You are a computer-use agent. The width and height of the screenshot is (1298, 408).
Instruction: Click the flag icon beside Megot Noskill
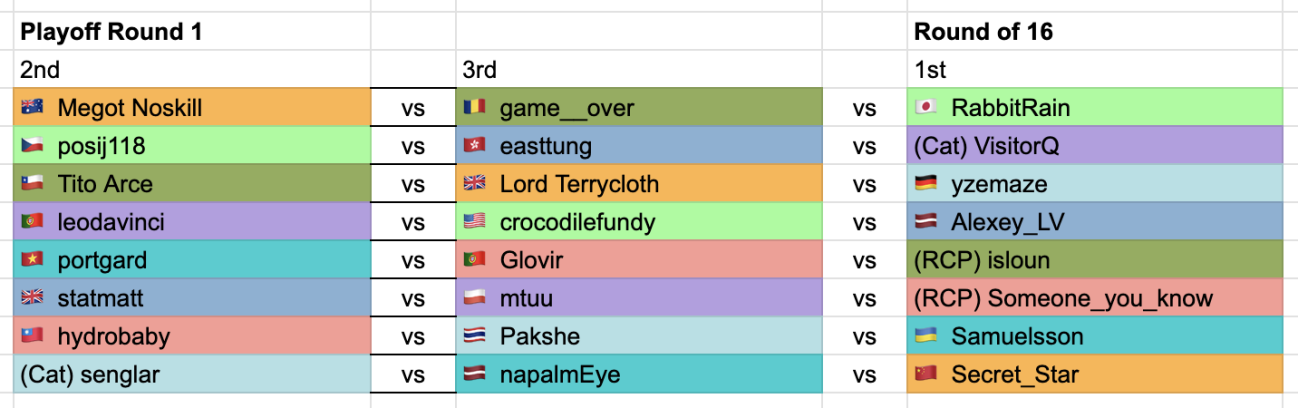click(32, 108)
